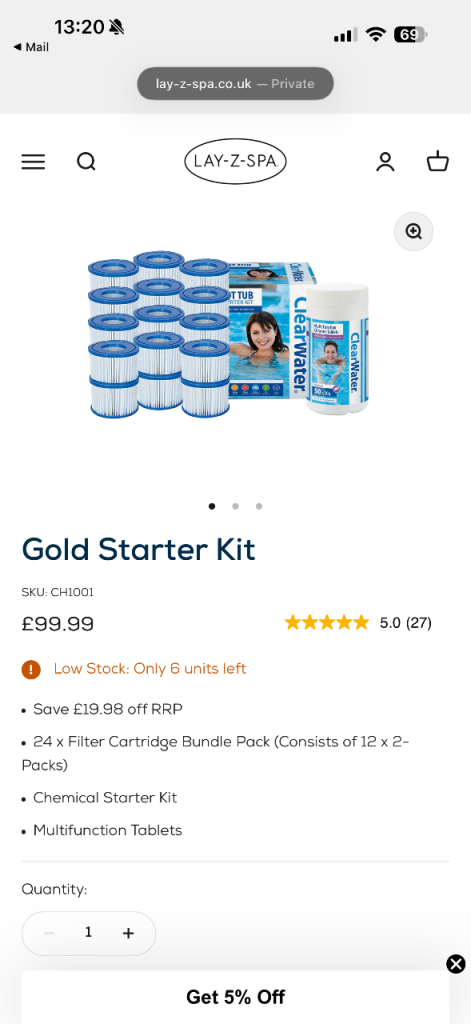Zoom the product image with magnifier button
Screen dimensions: 471x1024
(414, 231)
